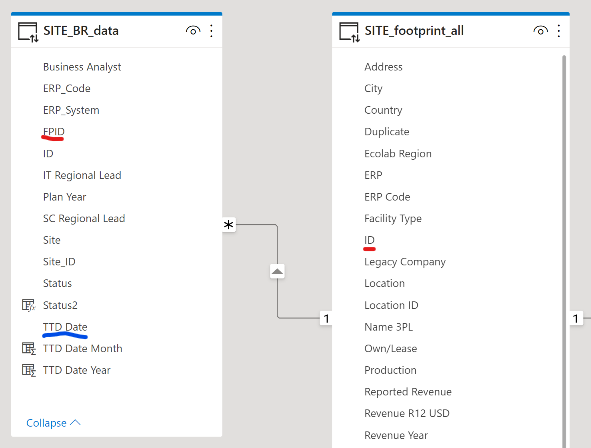Click the sigma icon beside TTD Date Month
The height and width of the screenshot is (448, 591).
[x=29, y=349]
